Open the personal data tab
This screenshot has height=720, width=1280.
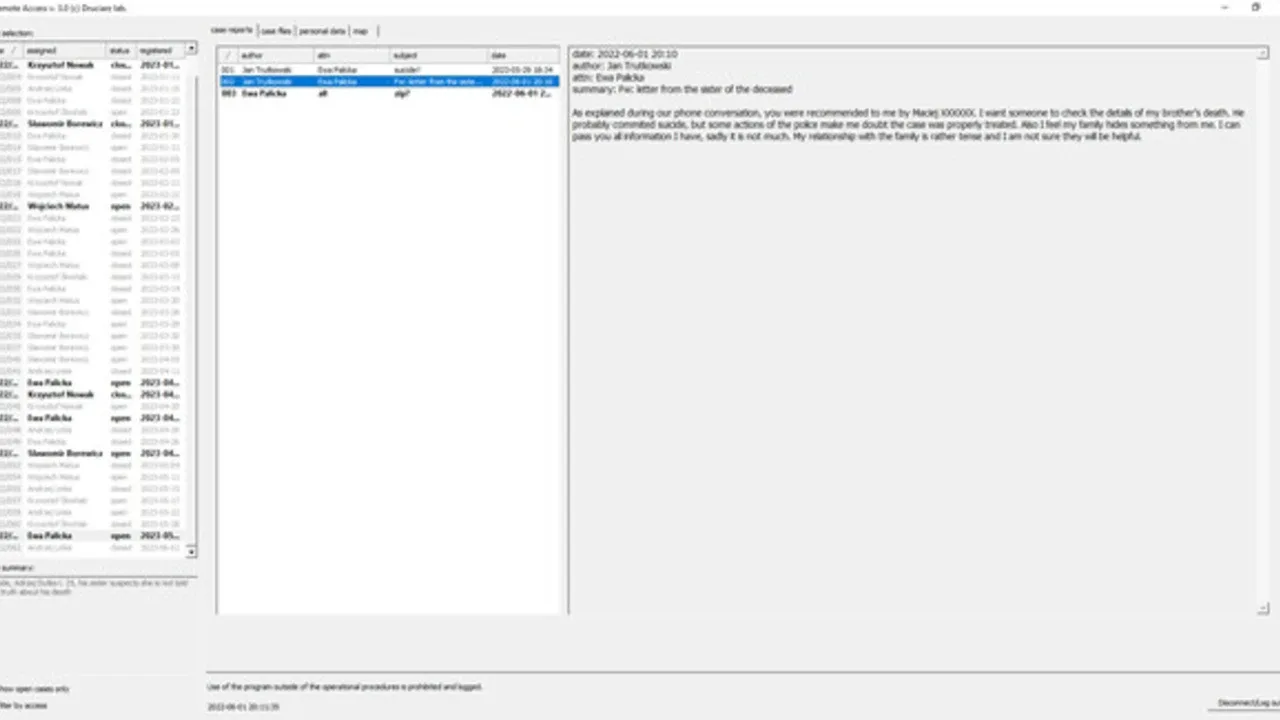coord(321,31)
